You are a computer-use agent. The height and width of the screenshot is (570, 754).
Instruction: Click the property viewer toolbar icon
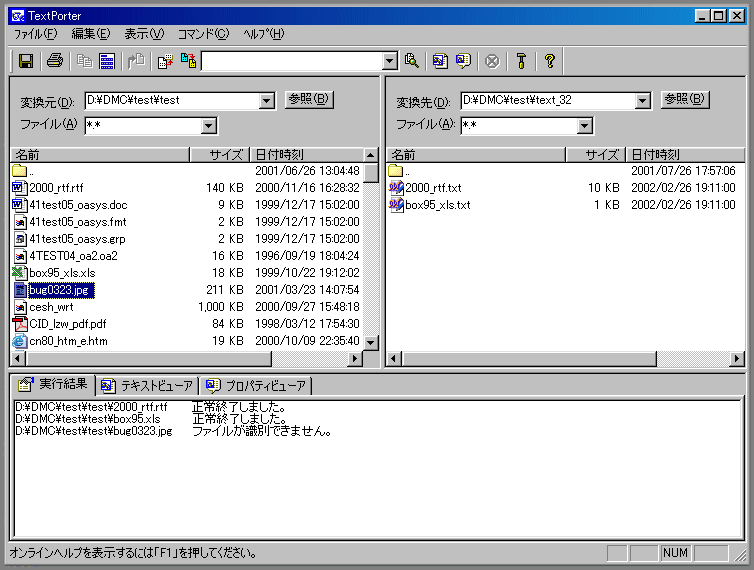click(463, 61)
